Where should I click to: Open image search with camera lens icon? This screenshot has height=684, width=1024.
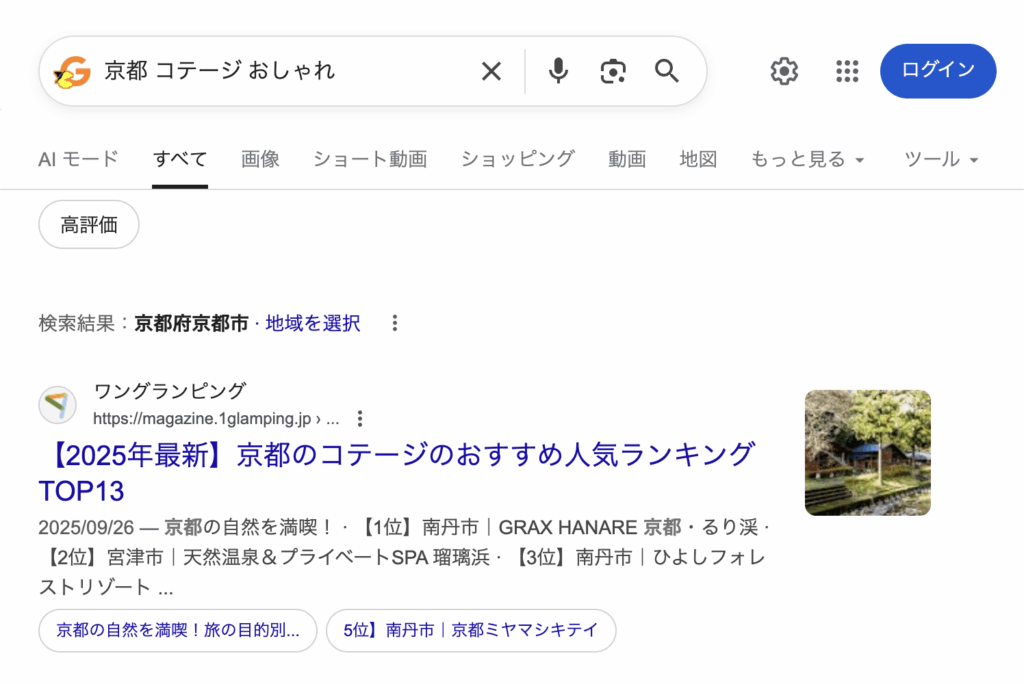pos(612,71)
